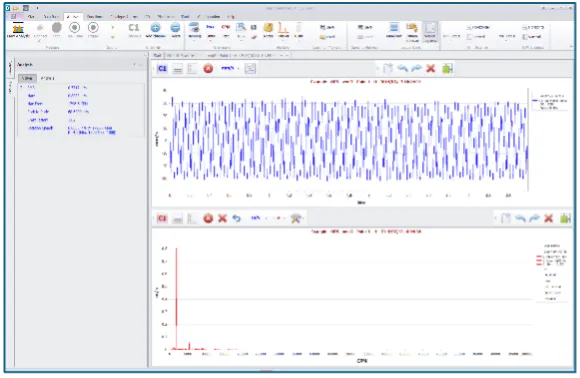
Task: Click the red X icon above lower plot
Action: (549, 219)
